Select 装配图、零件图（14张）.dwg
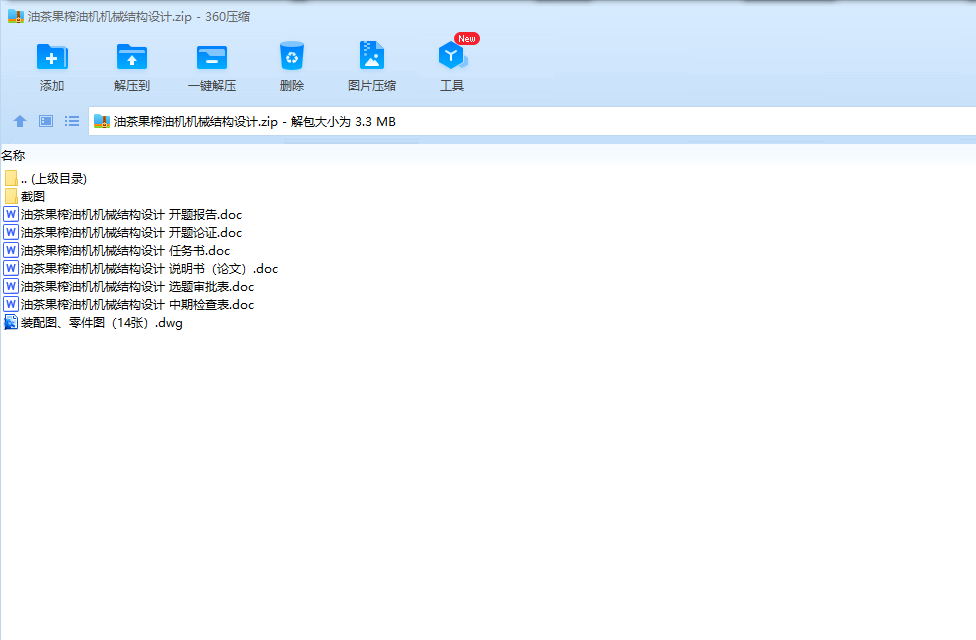This screenshot has height=640, width=976. (101, 323)
